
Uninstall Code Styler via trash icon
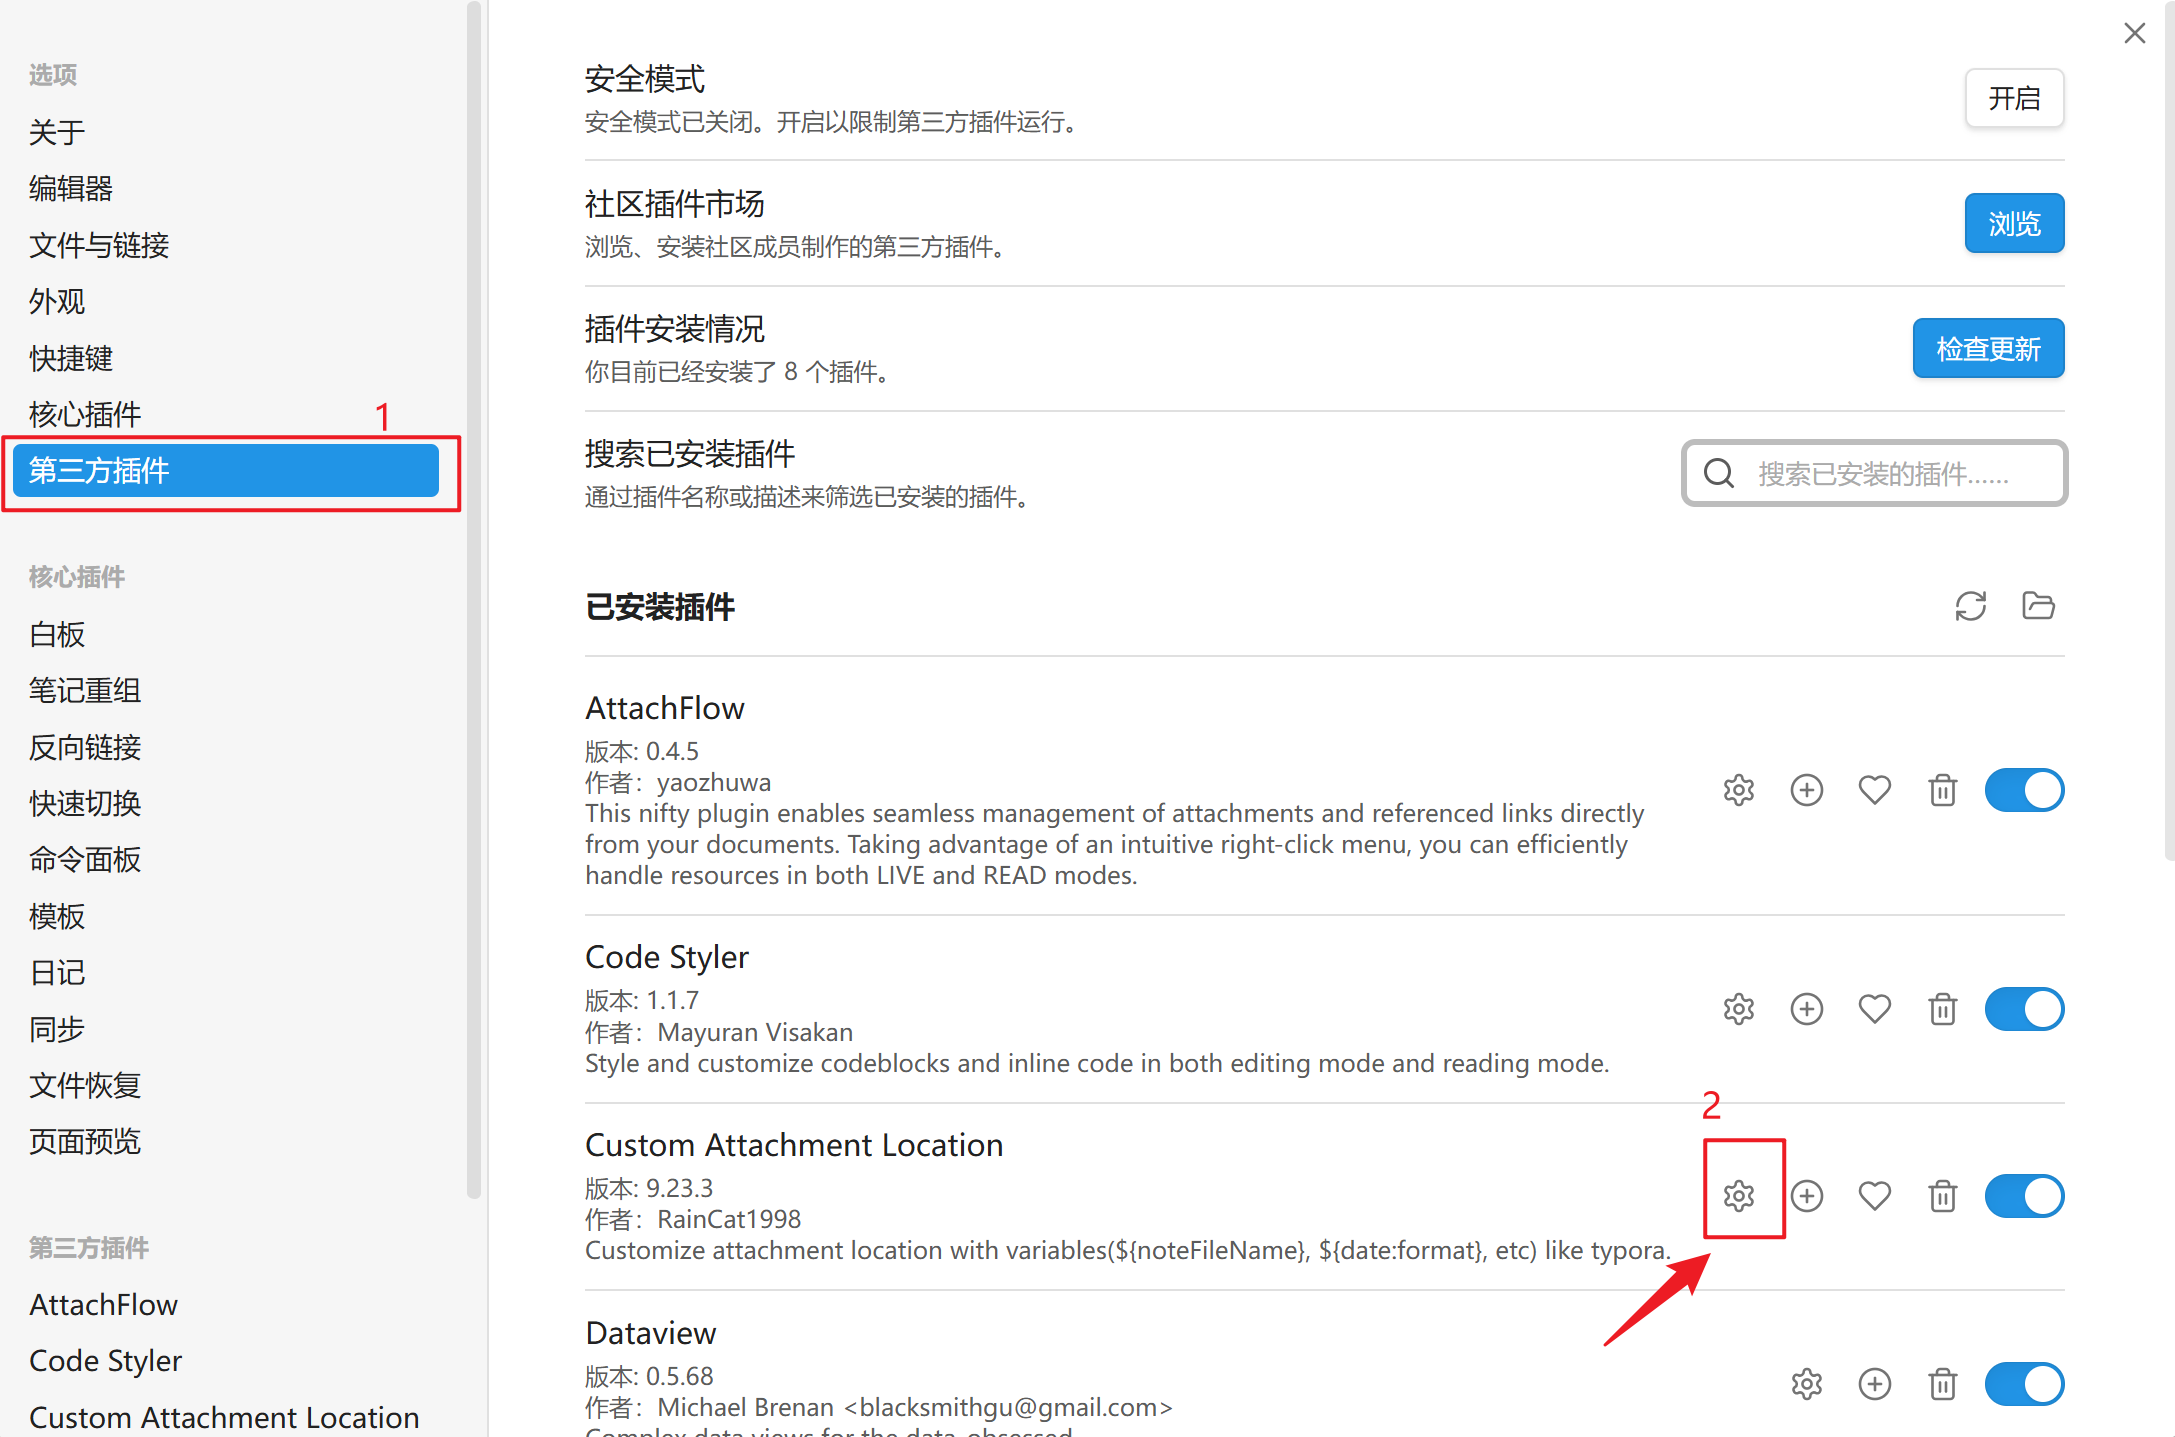point(1942,1008)
